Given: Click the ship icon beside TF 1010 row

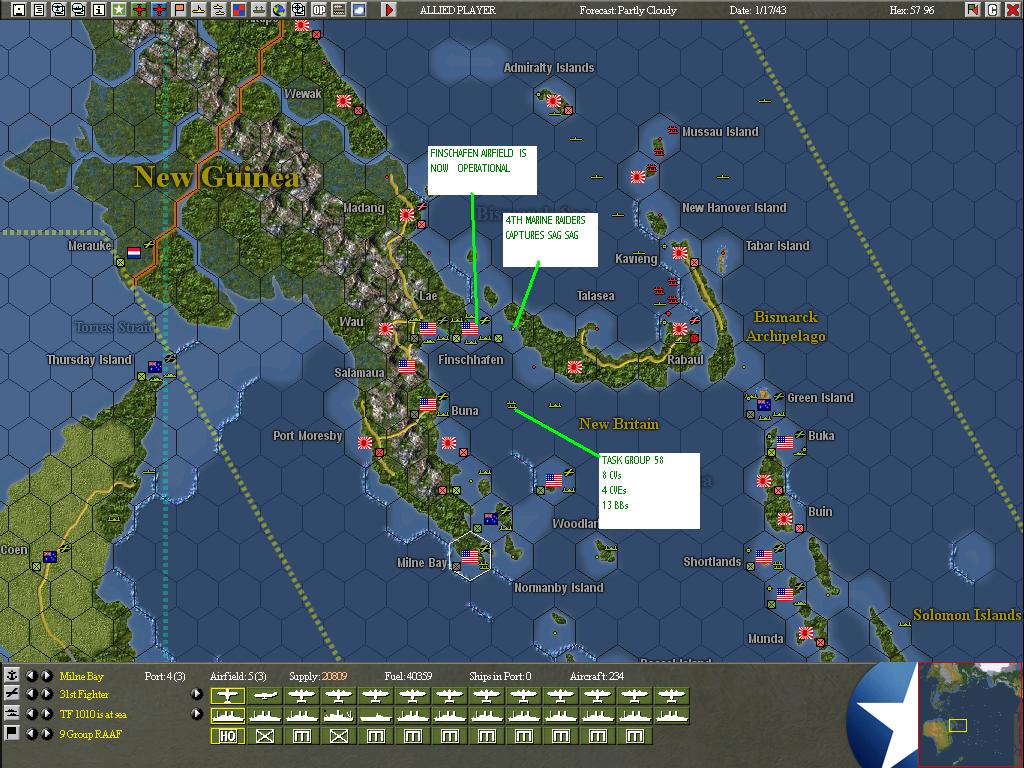Looking at the screenshot, I should click(12, 714).
